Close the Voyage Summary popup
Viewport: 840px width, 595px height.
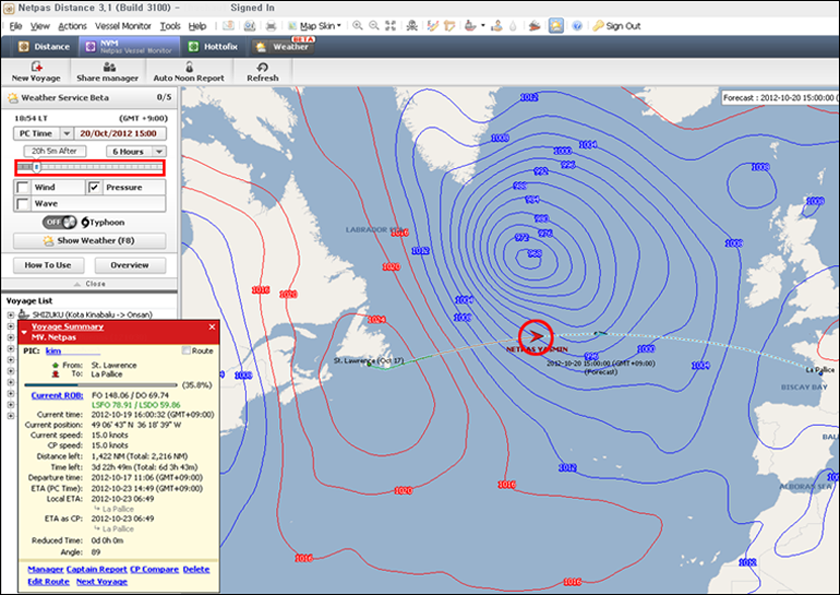click(212, 327)
